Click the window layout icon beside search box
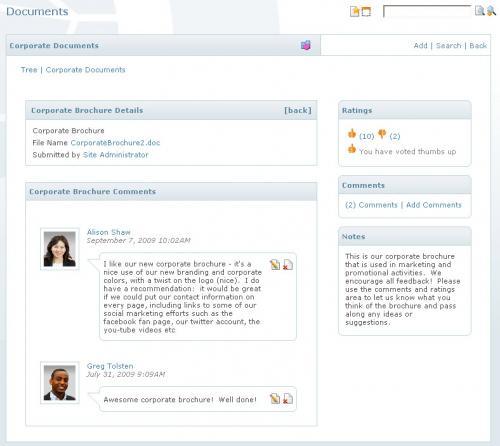Viewport: 500px width, 446px height. click(366, 11)
